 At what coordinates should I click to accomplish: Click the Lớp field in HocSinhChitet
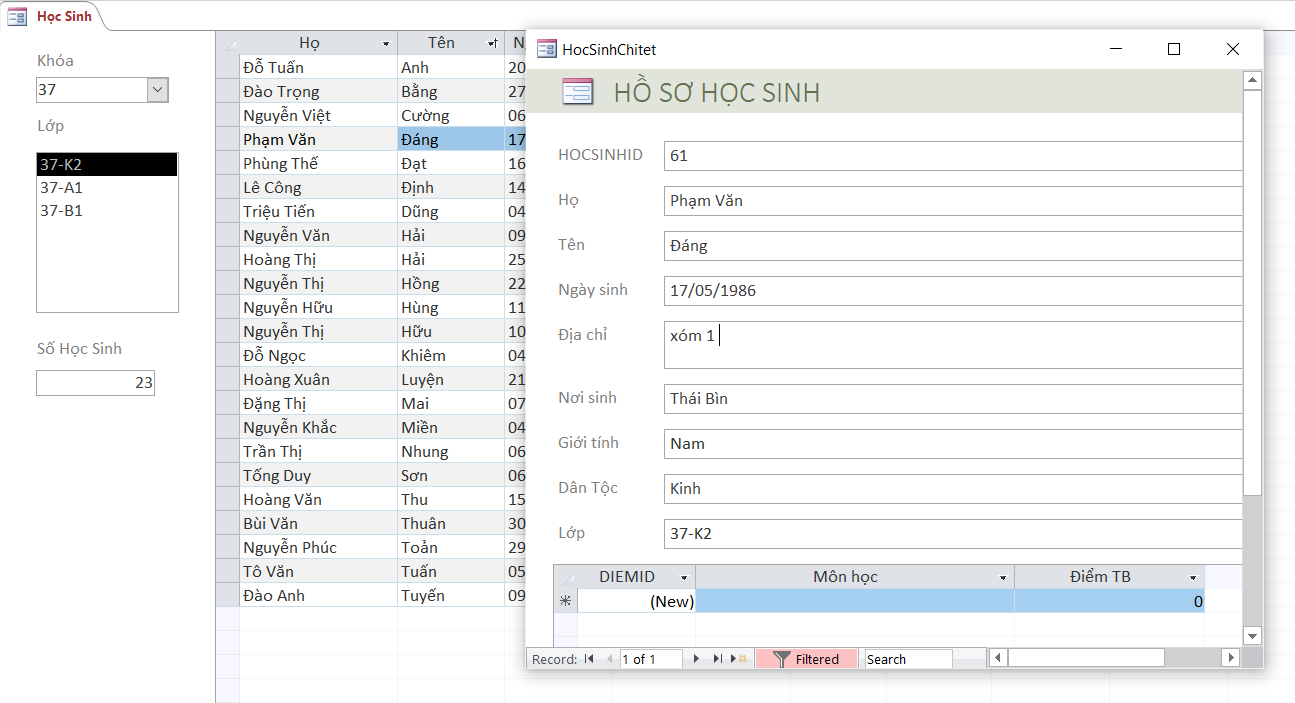coord(953,534)
